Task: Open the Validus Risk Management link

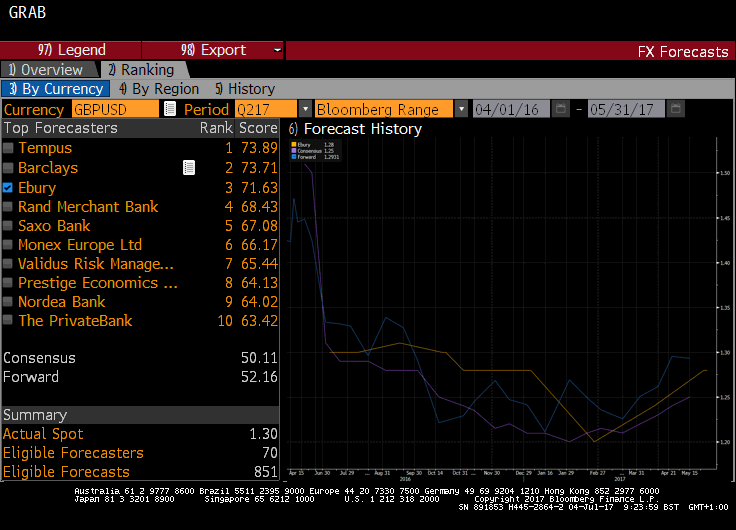Action: [96, 264]
